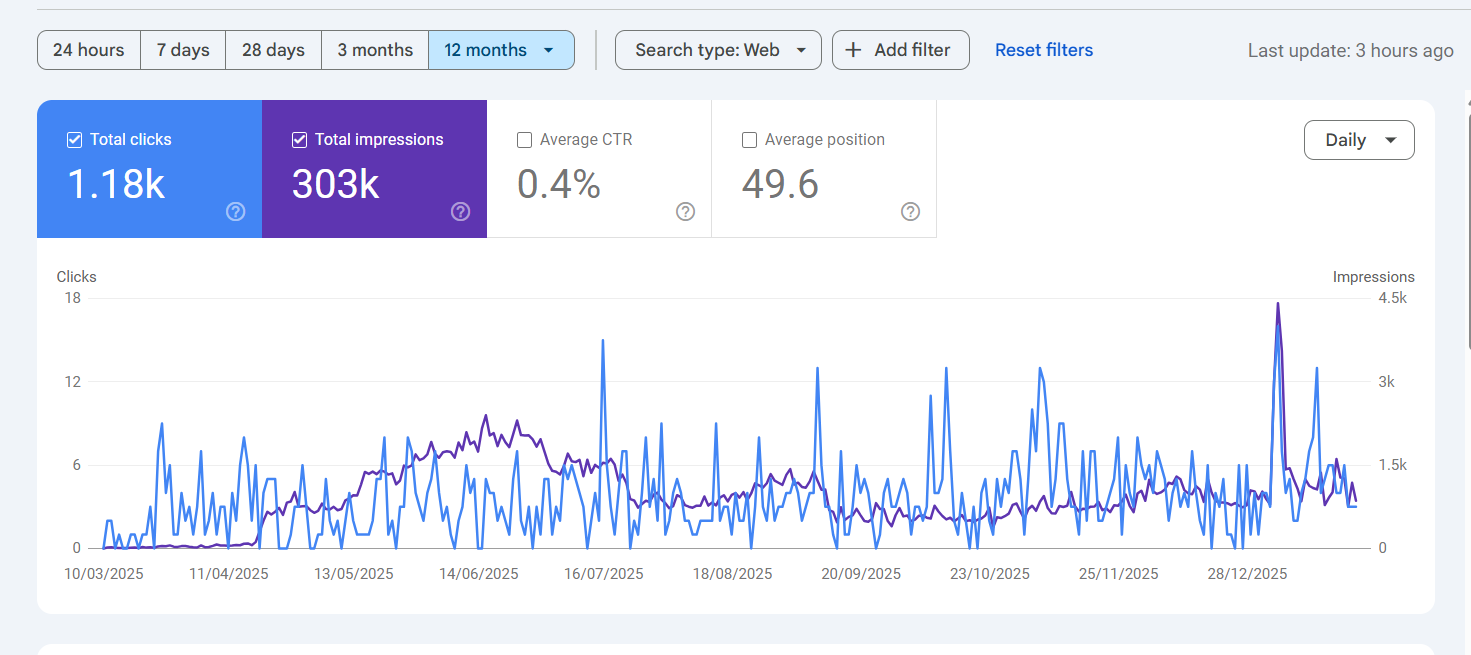
Task: Uncheck the Total impressions checkbox
Action: coord(299,140)
